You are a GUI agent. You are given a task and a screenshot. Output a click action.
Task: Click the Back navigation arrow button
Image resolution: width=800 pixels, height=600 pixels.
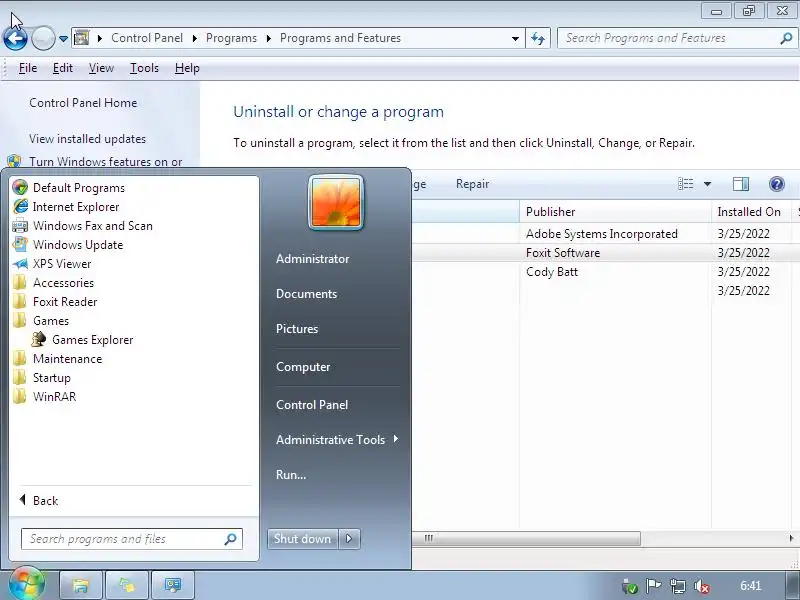point(15,38)
